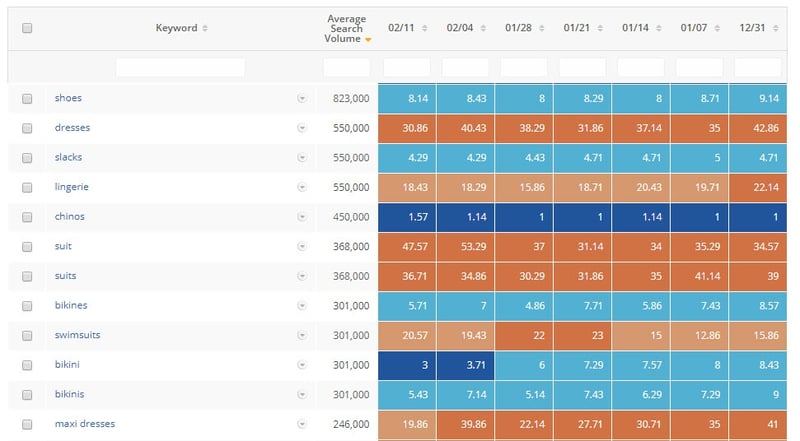Open the maxi dresses keyword link
This screenshot has width=800, height=441.
(85, 424)
